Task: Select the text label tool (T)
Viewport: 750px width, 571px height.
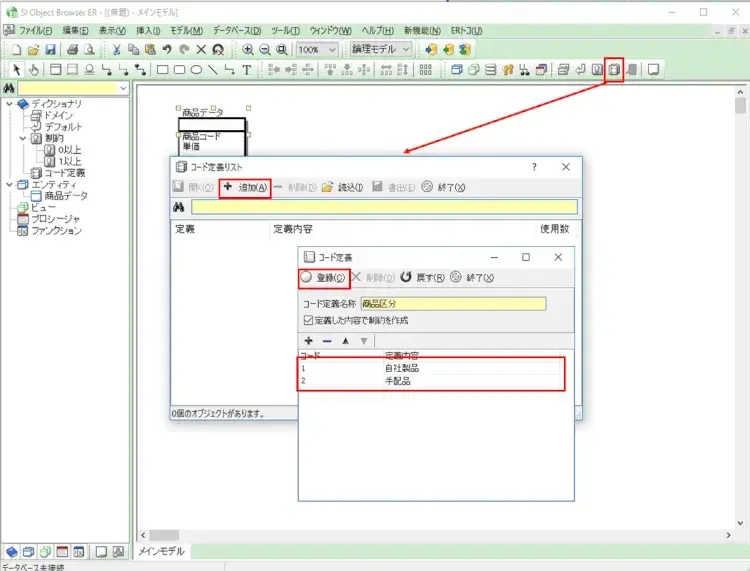Action: pyautogui.click(x=247, y=70)
